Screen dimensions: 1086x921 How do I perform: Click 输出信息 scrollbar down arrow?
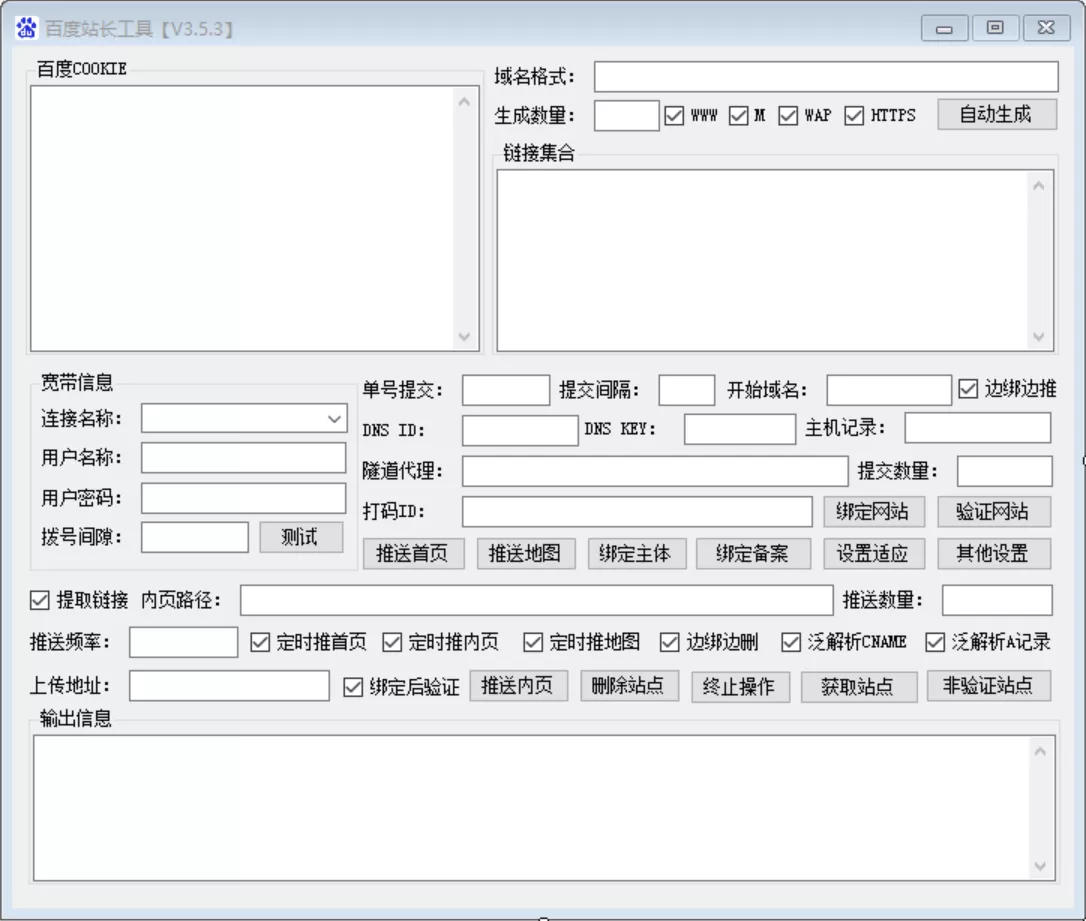[x=1040, y=866]
